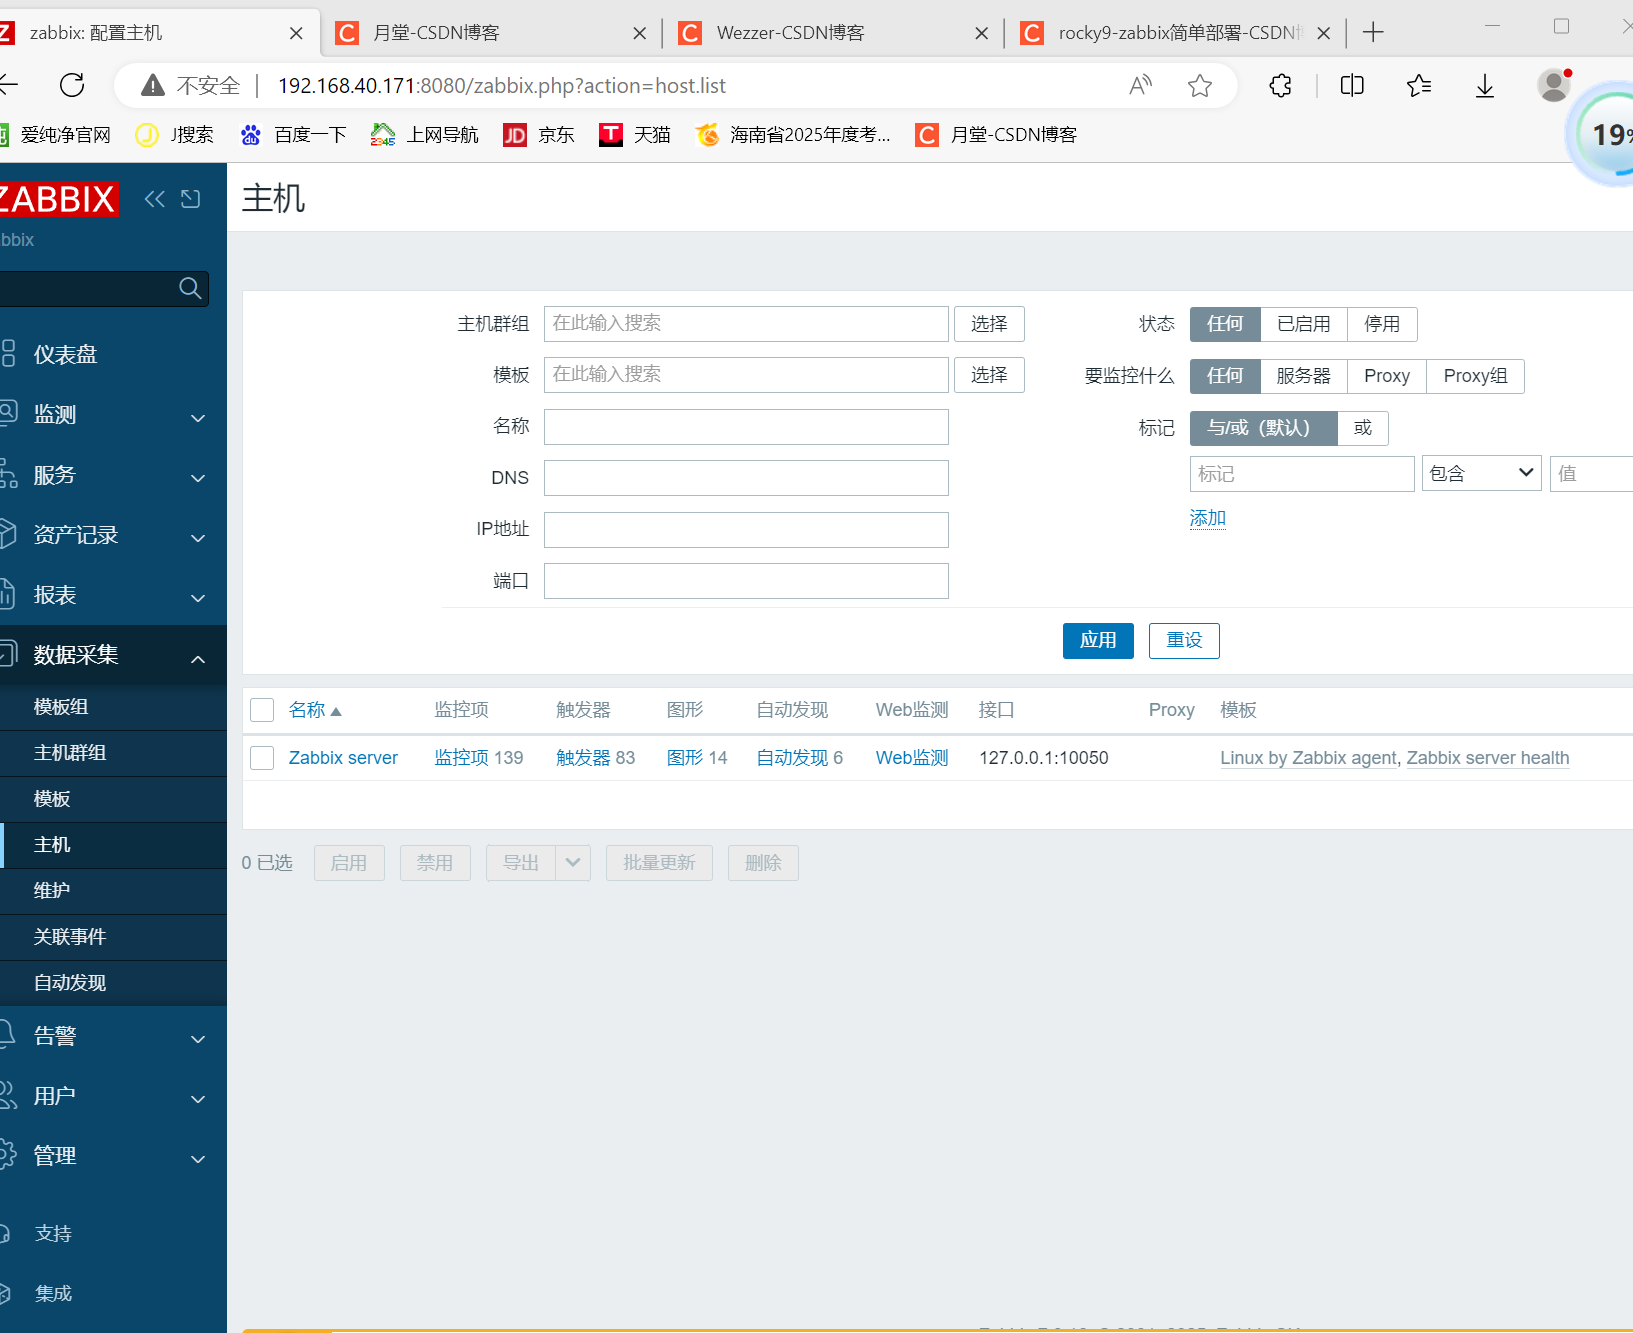Select the 已启用 status filter toggle
Viewport: 1633px width, 1333px height.
[1303, 324]
